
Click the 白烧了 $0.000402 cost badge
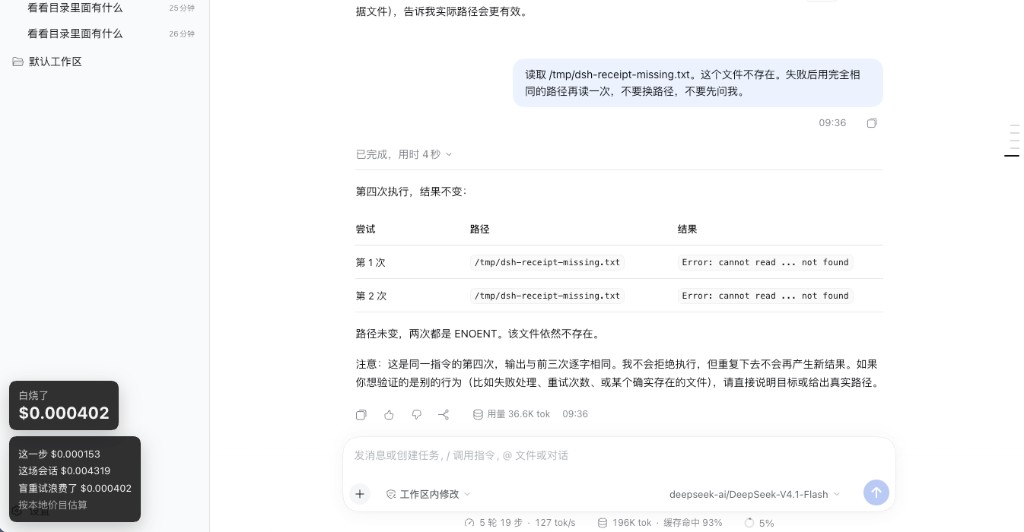(x=64, y=405)
